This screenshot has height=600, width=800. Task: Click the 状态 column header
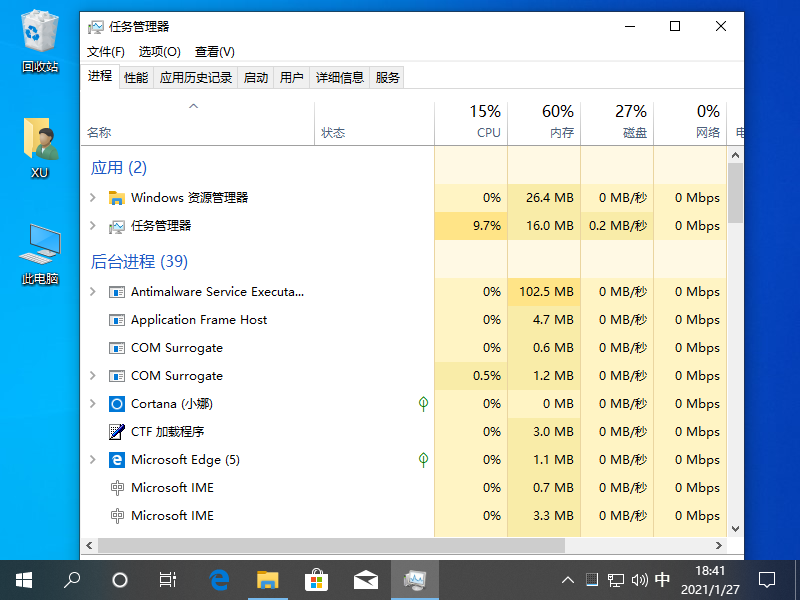(x=374, y=124)
